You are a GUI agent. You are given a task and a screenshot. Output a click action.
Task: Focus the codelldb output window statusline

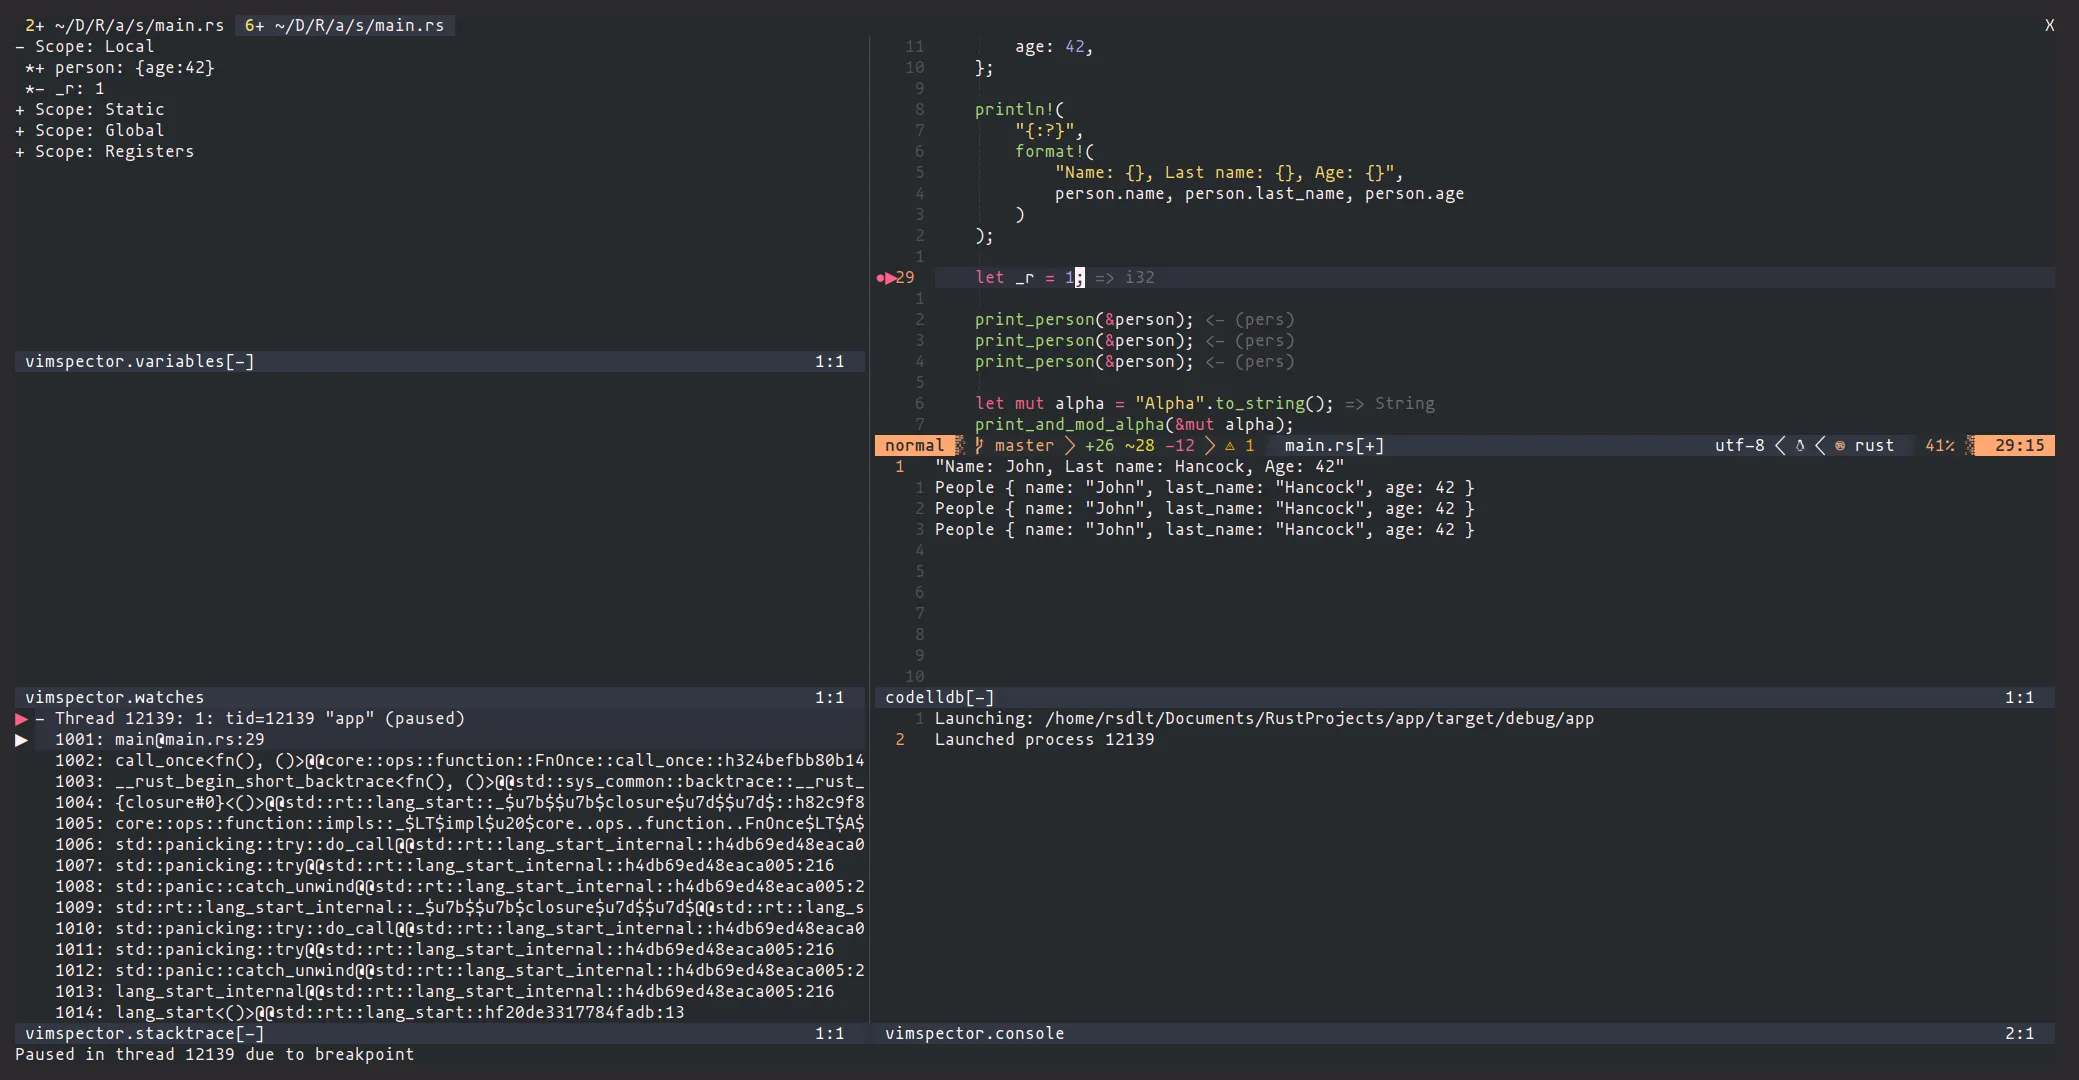point(1465,697)
